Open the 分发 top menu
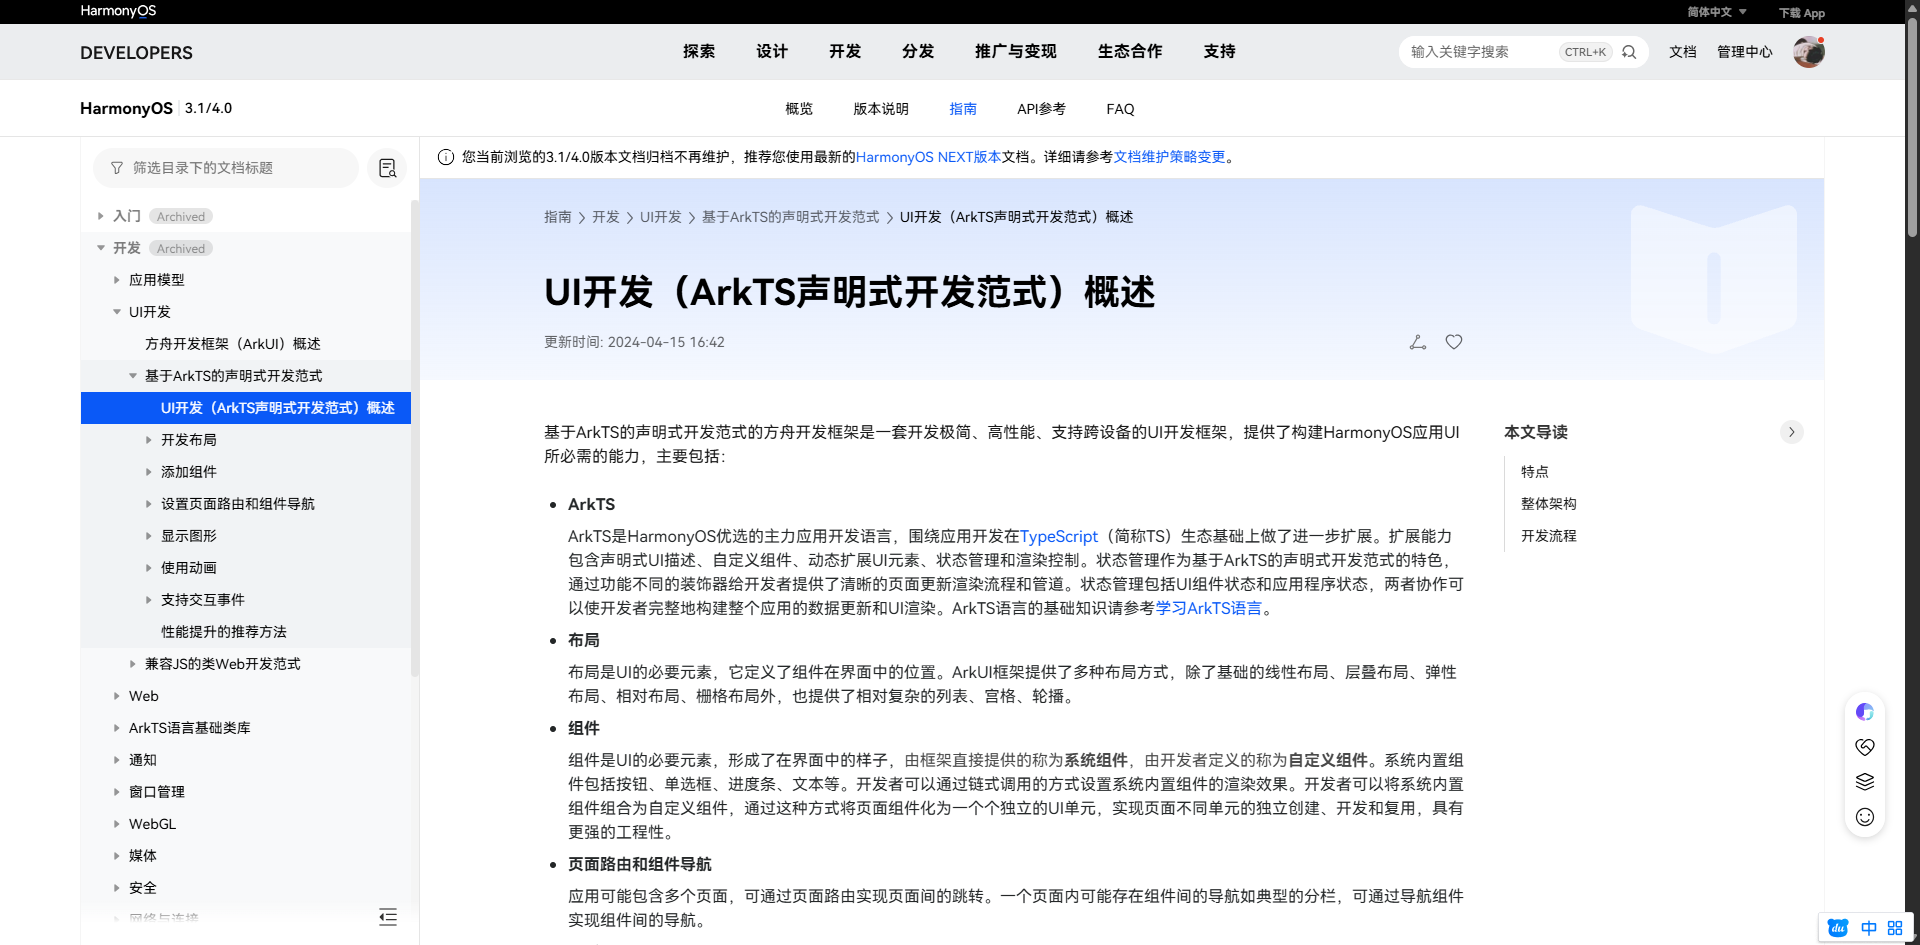Screen dimensions: 1920x945 click(x=918, y=51)
